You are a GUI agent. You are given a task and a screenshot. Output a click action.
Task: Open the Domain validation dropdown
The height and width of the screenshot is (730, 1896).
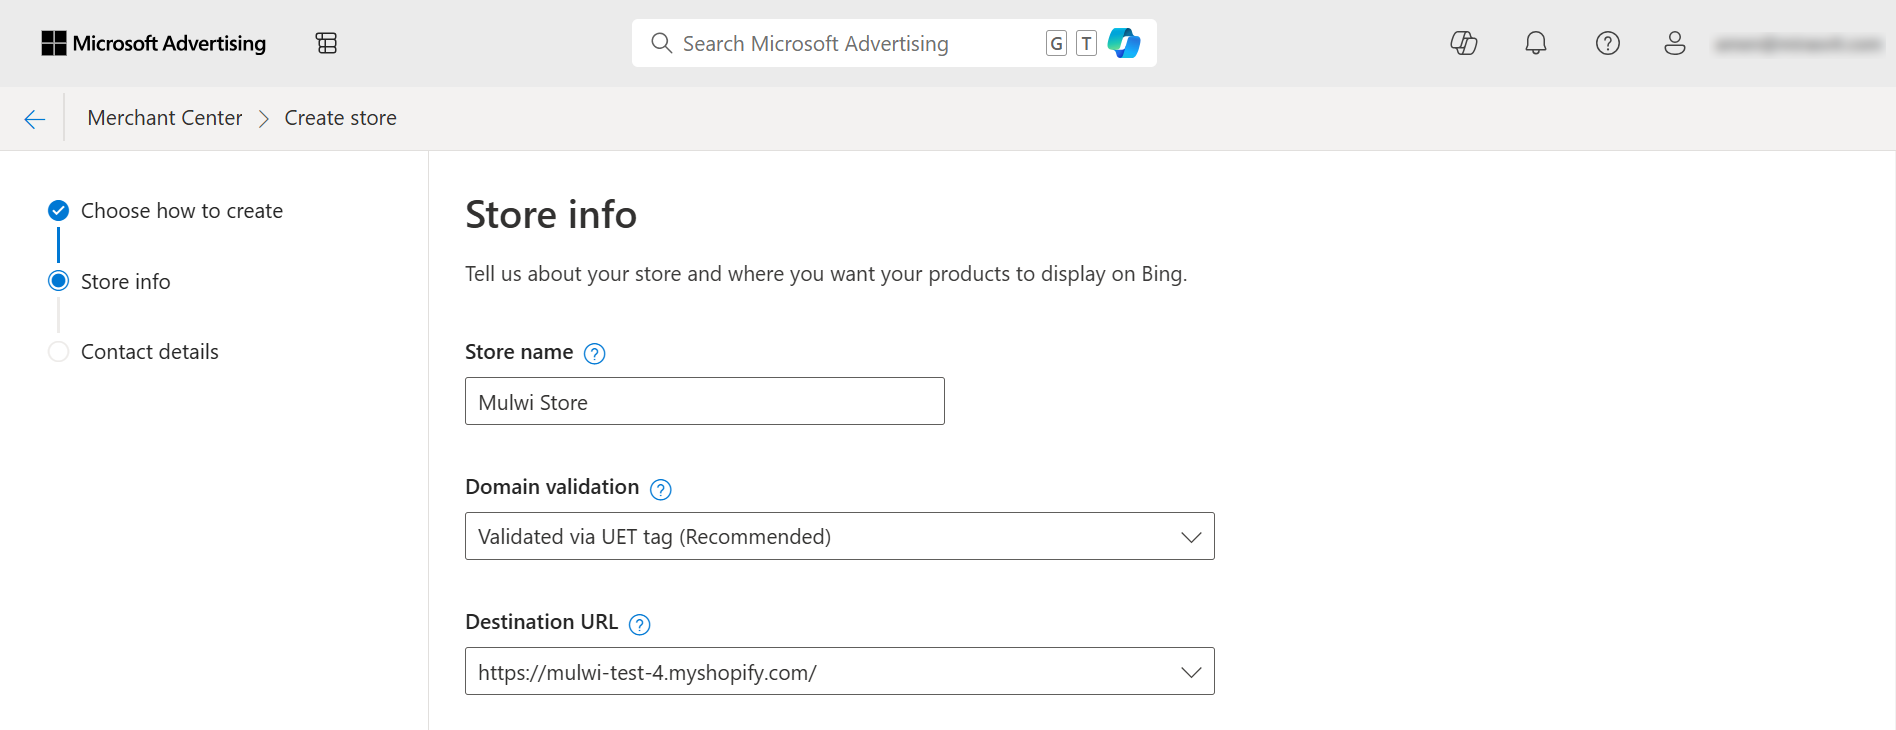[x=840, y=536]
